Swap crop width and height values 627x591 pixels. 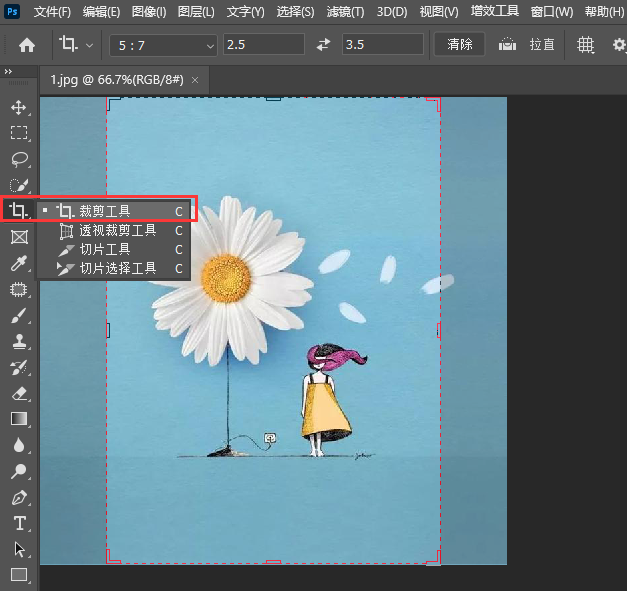[323, 45]
